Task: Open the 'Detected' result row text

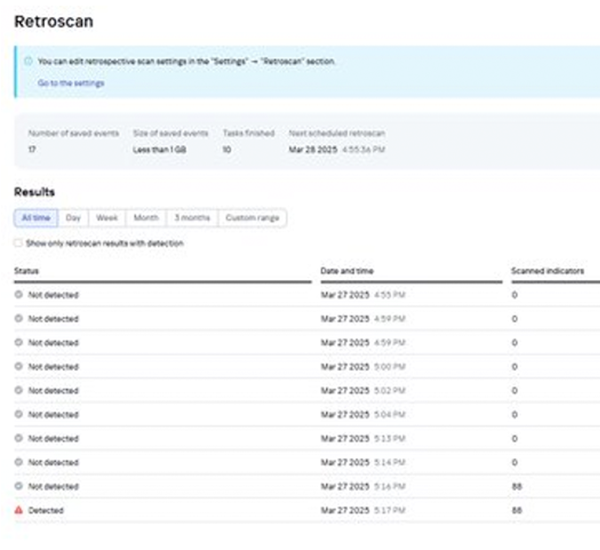Action: [x=46, y=510]
